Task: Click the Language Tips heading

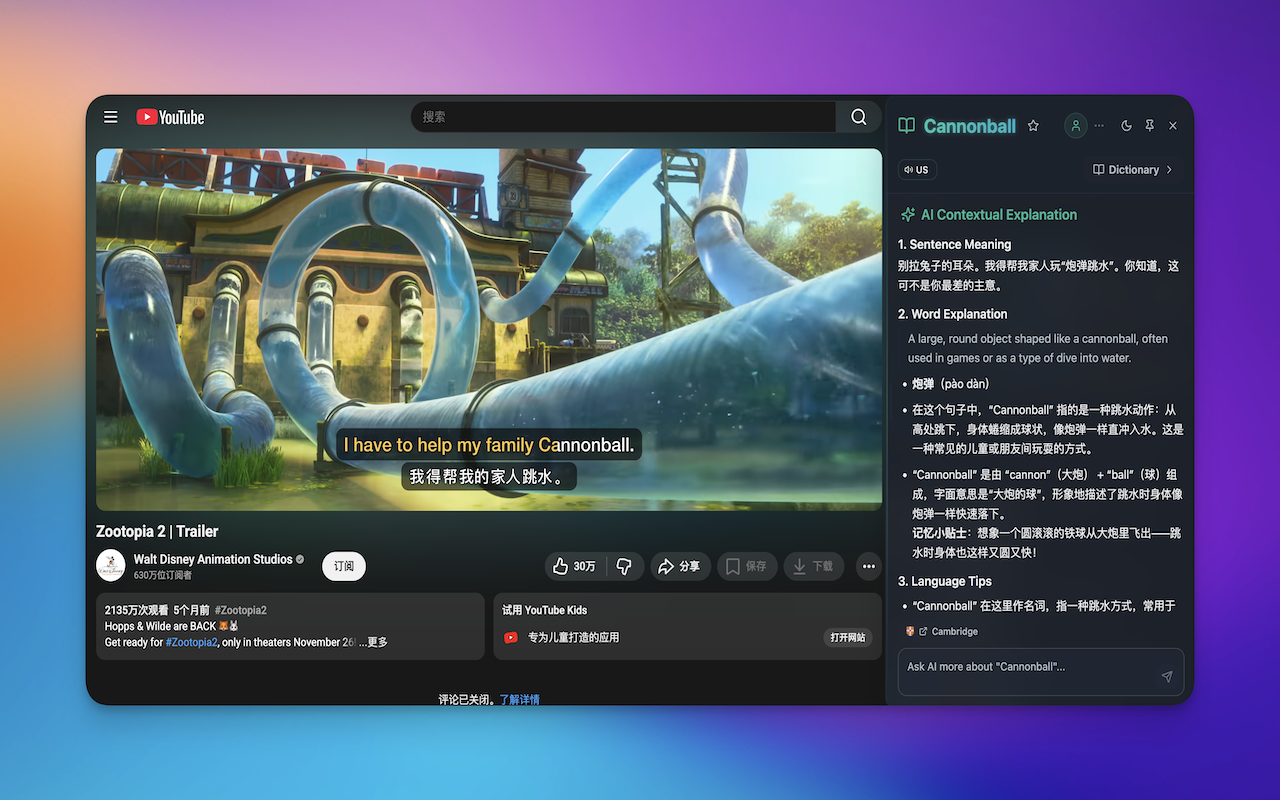Action: click(x=945, y=581)
